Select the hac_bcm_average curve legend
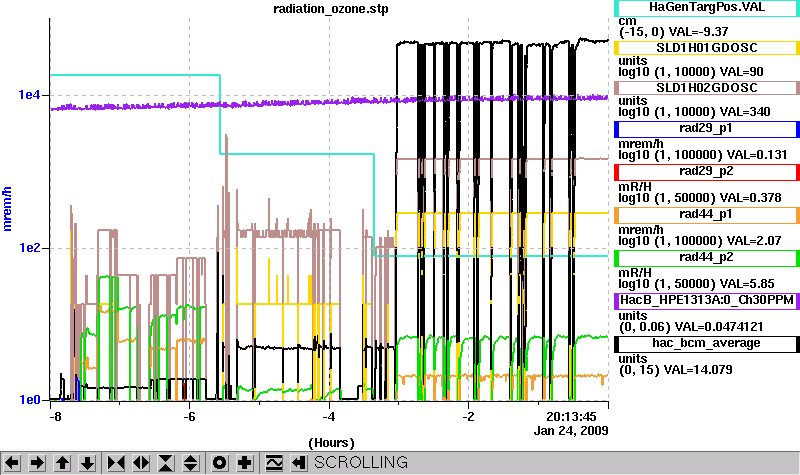Screen dimensions: 800x475 [x=707, y=344]
